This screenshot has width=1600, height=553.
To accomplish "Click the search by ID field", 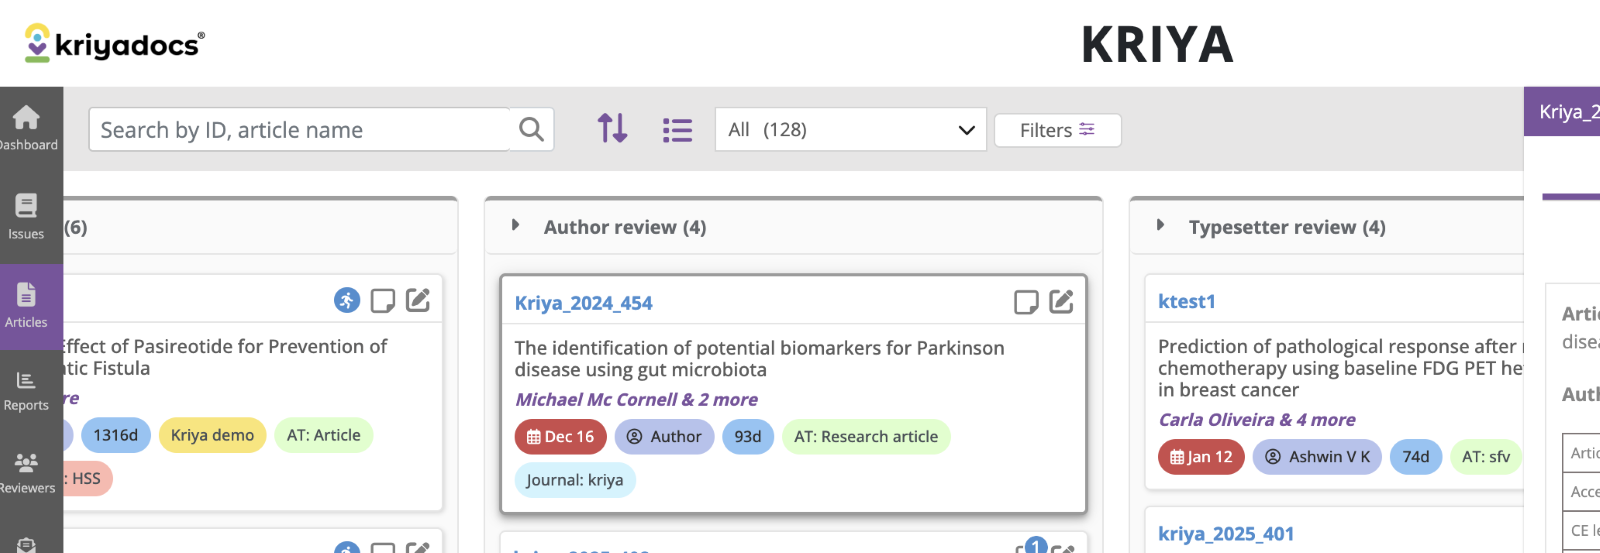I will coord(300,130).
